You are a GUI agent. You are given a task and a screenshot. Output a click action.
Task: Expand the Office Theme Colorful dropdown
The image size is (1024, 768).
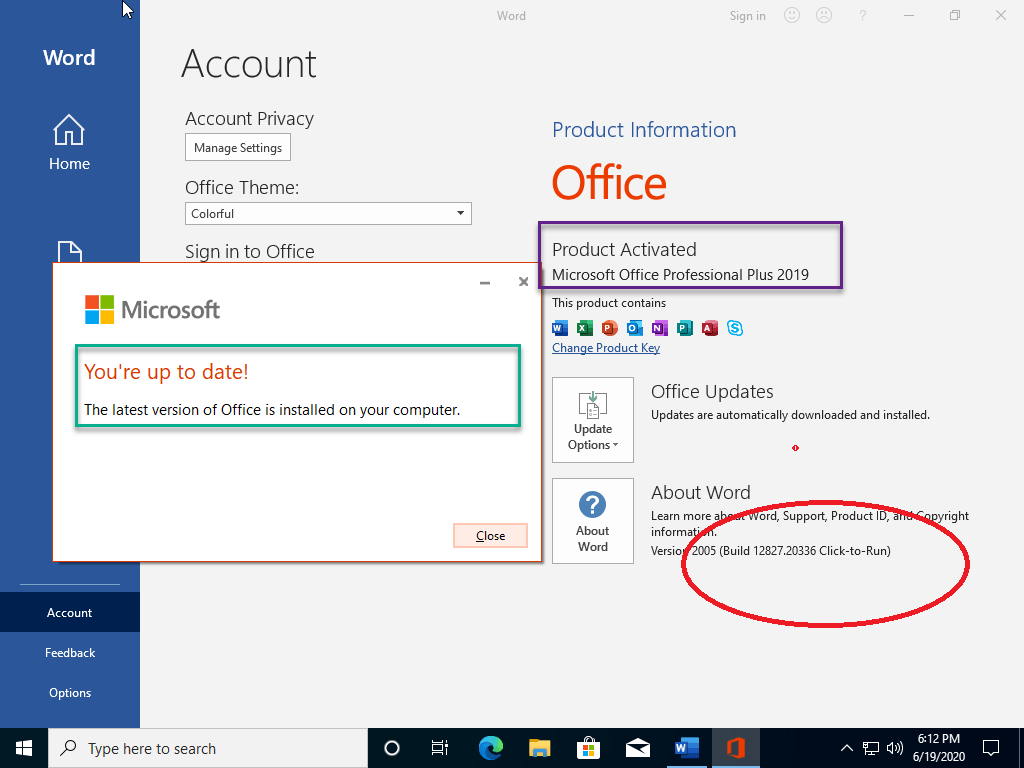[x=328, y=214]
